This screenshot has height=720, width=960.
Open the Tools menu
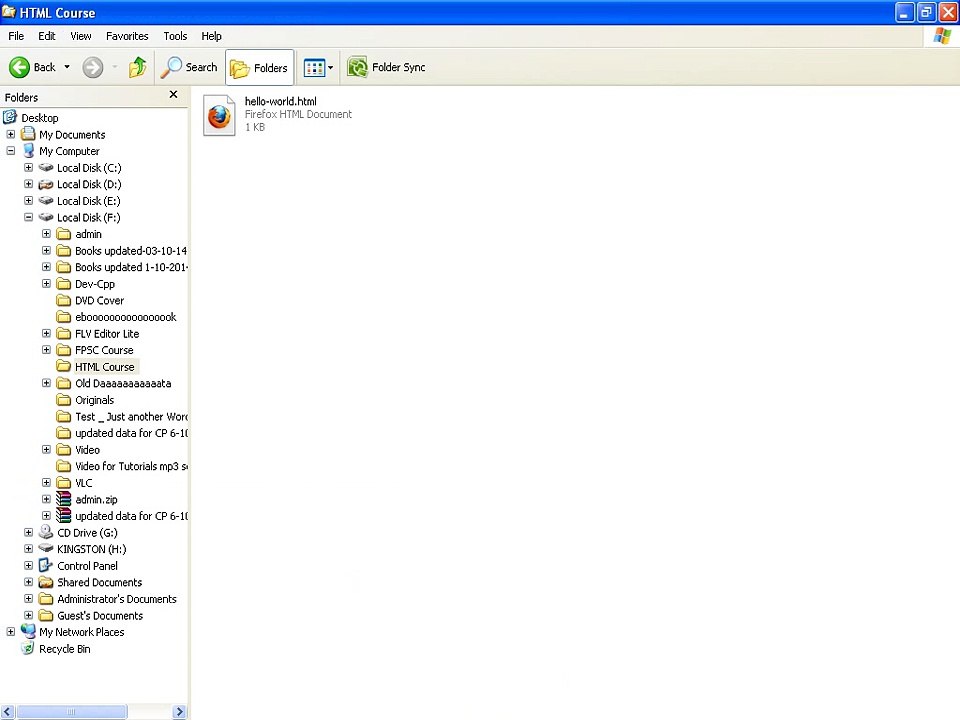pyautogui.click(x=175, y=36)
